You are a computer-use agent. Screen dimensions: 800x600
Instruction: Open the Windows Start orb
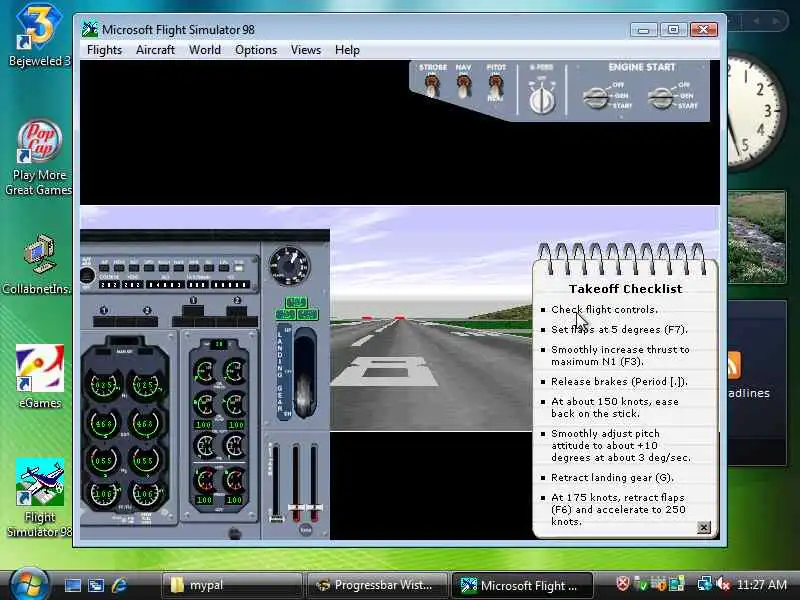tap(29, 585)
